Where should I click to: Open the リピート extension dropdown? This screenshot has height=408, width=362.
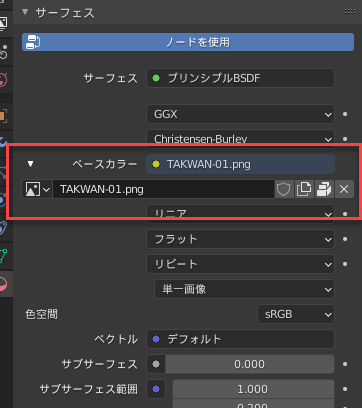(240, 264)
